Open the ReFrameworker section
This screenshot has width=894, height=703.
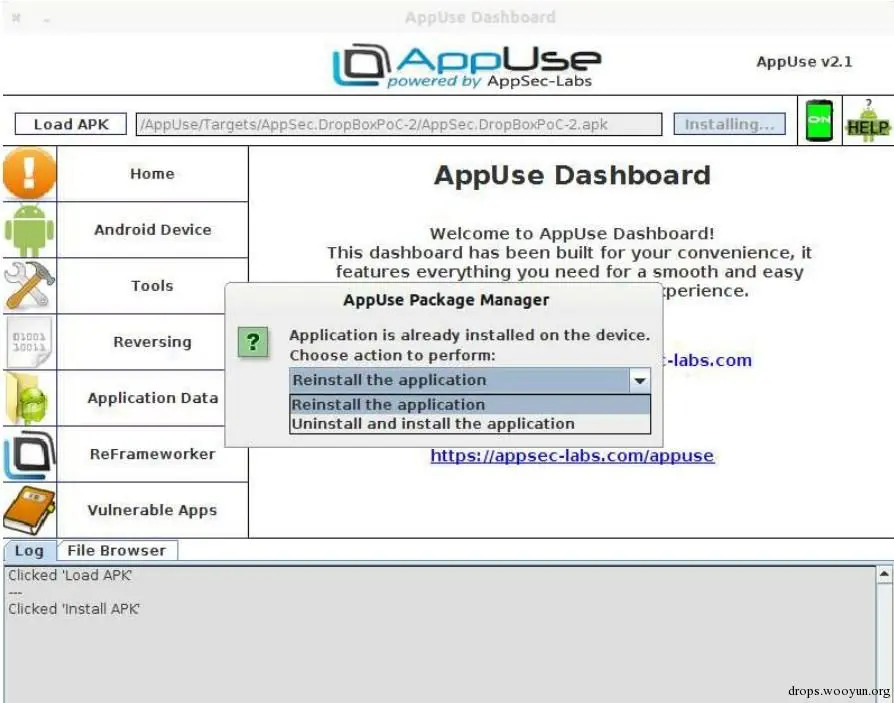click(x=152, y=454)
